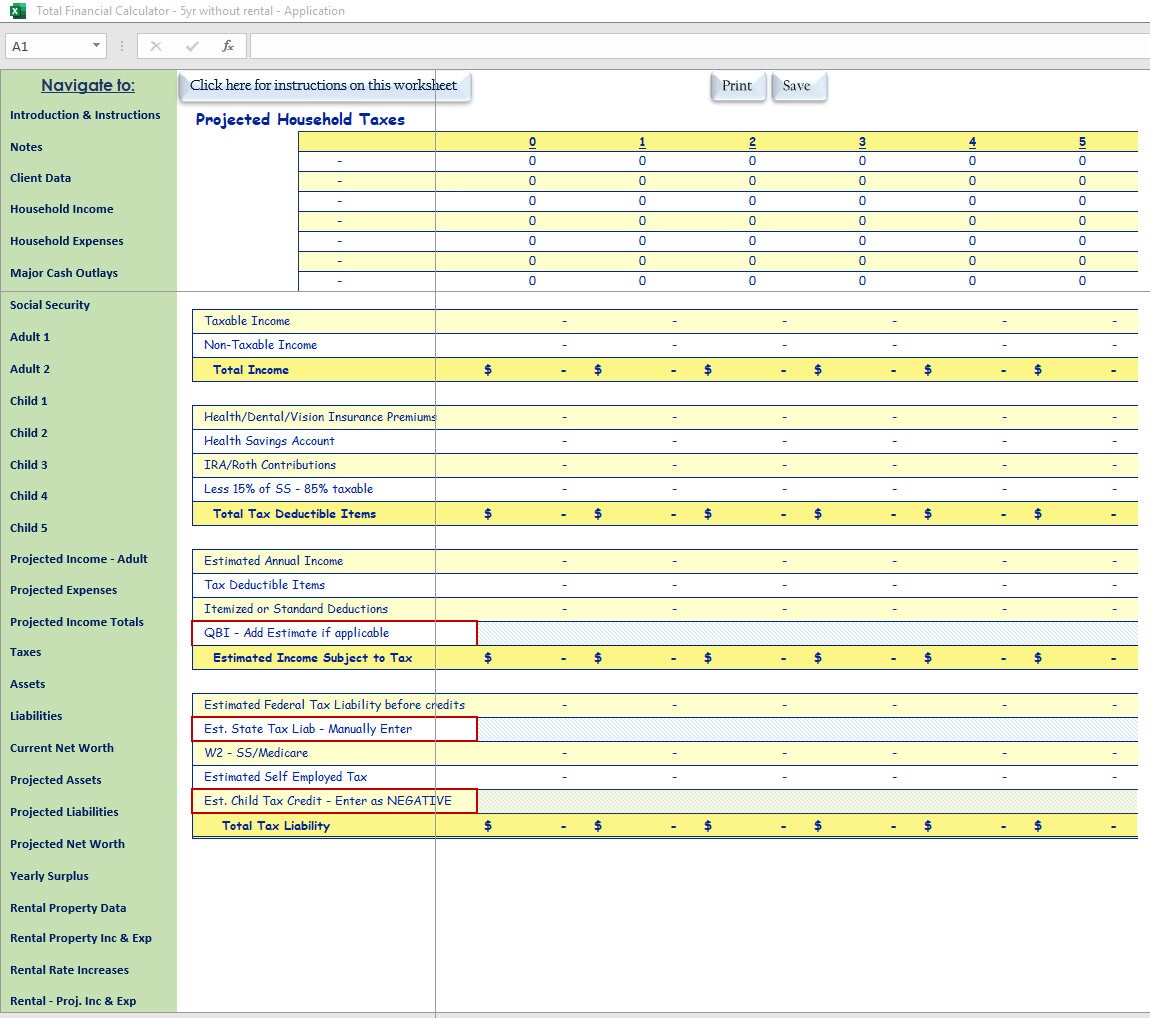Go to the Yearly Surplus section
The width and height of the screenshot is (1150, 1018).
[x=48, y=875]
